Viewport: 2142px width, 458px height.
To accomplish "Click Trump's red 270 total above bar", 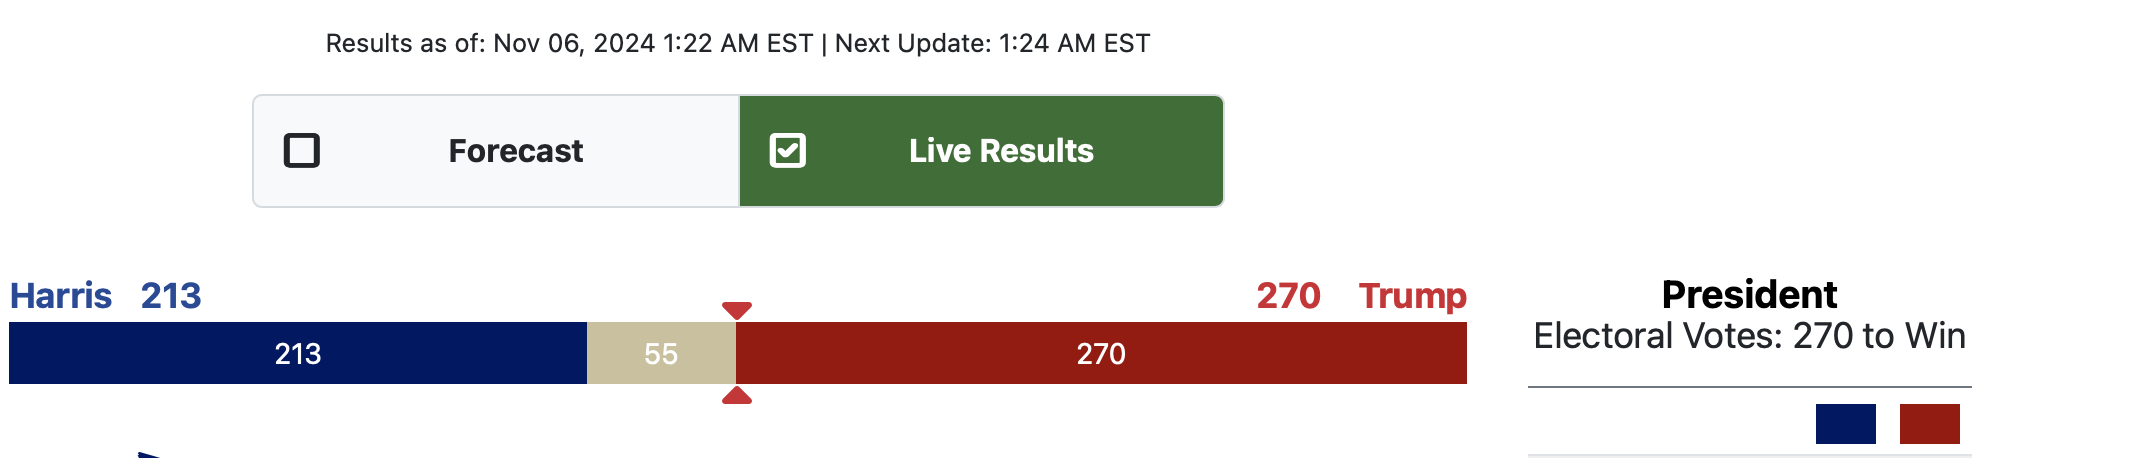I will [x=1288, y=296].
